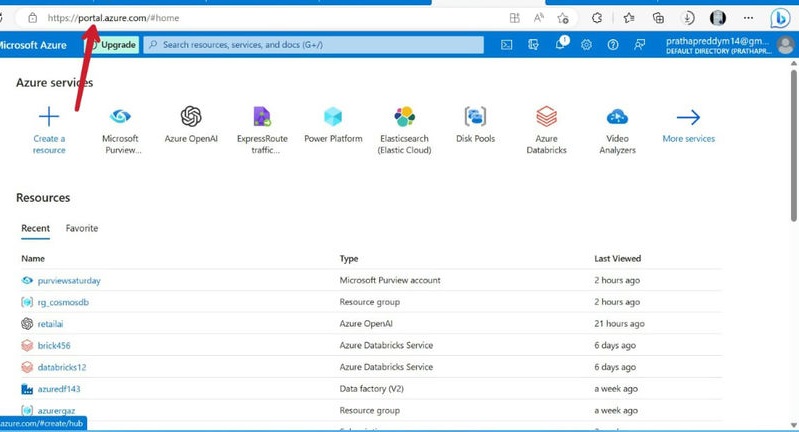Image resolution: width=799 pixels, height=432 pixels.
Task: Switch to the Recent tab
Action: tap(36, 228)
